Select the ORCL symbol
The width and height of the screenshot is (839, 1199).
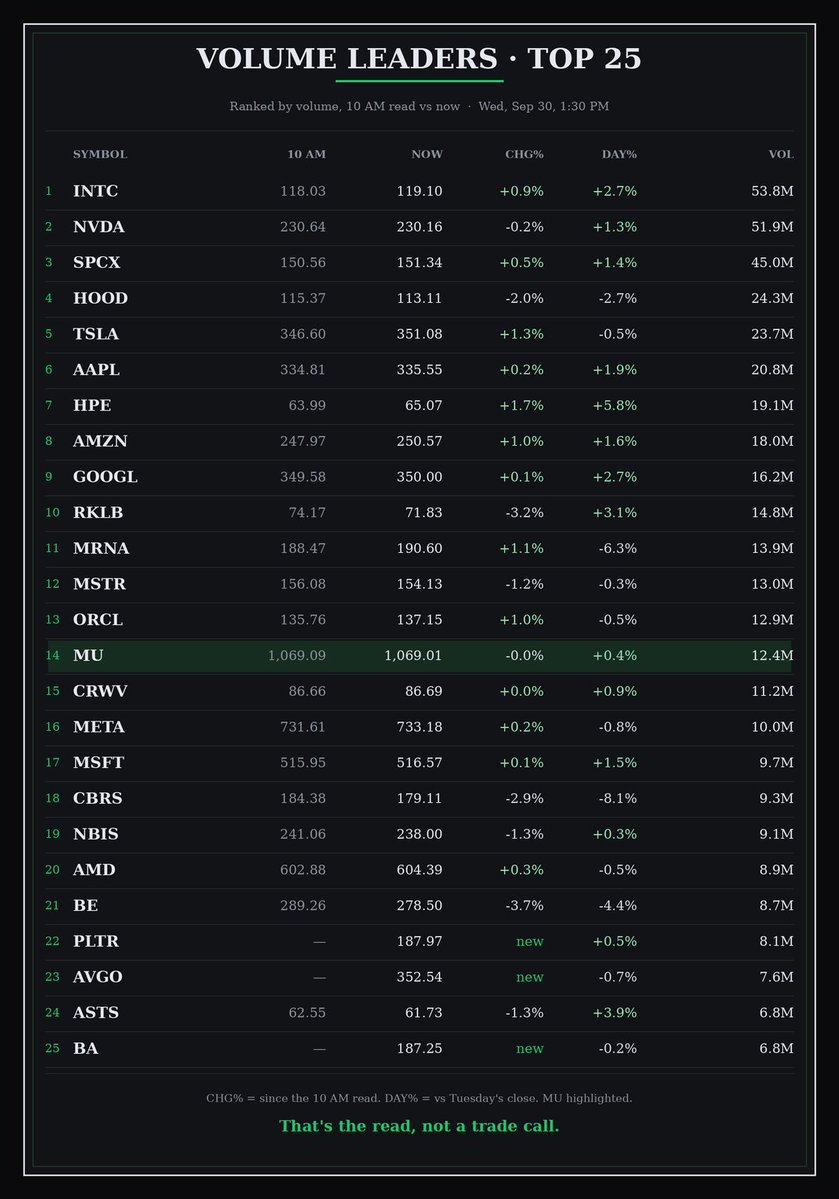click(98, 620)
